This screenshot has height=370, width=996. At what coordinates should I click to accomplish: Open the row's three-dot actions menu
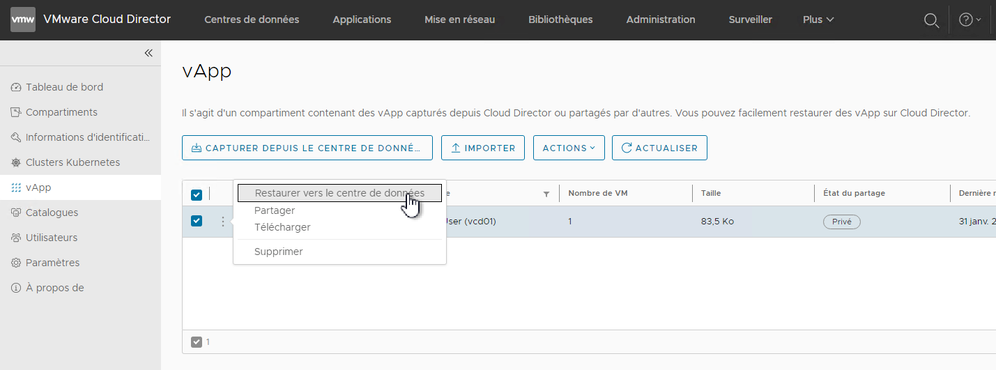point(222,221)
